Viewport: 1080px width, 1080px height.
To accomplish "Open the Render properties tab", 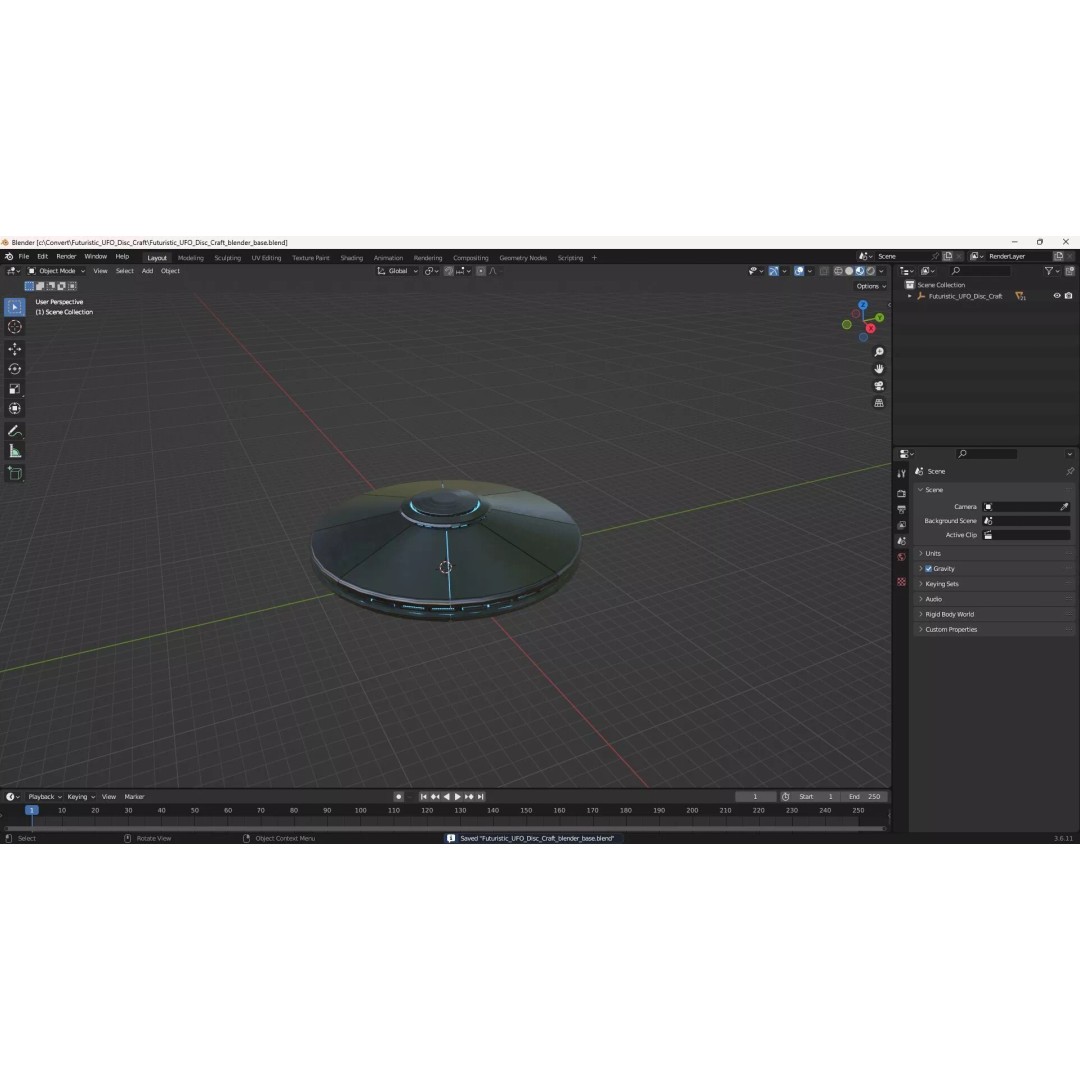I will 901,494.
